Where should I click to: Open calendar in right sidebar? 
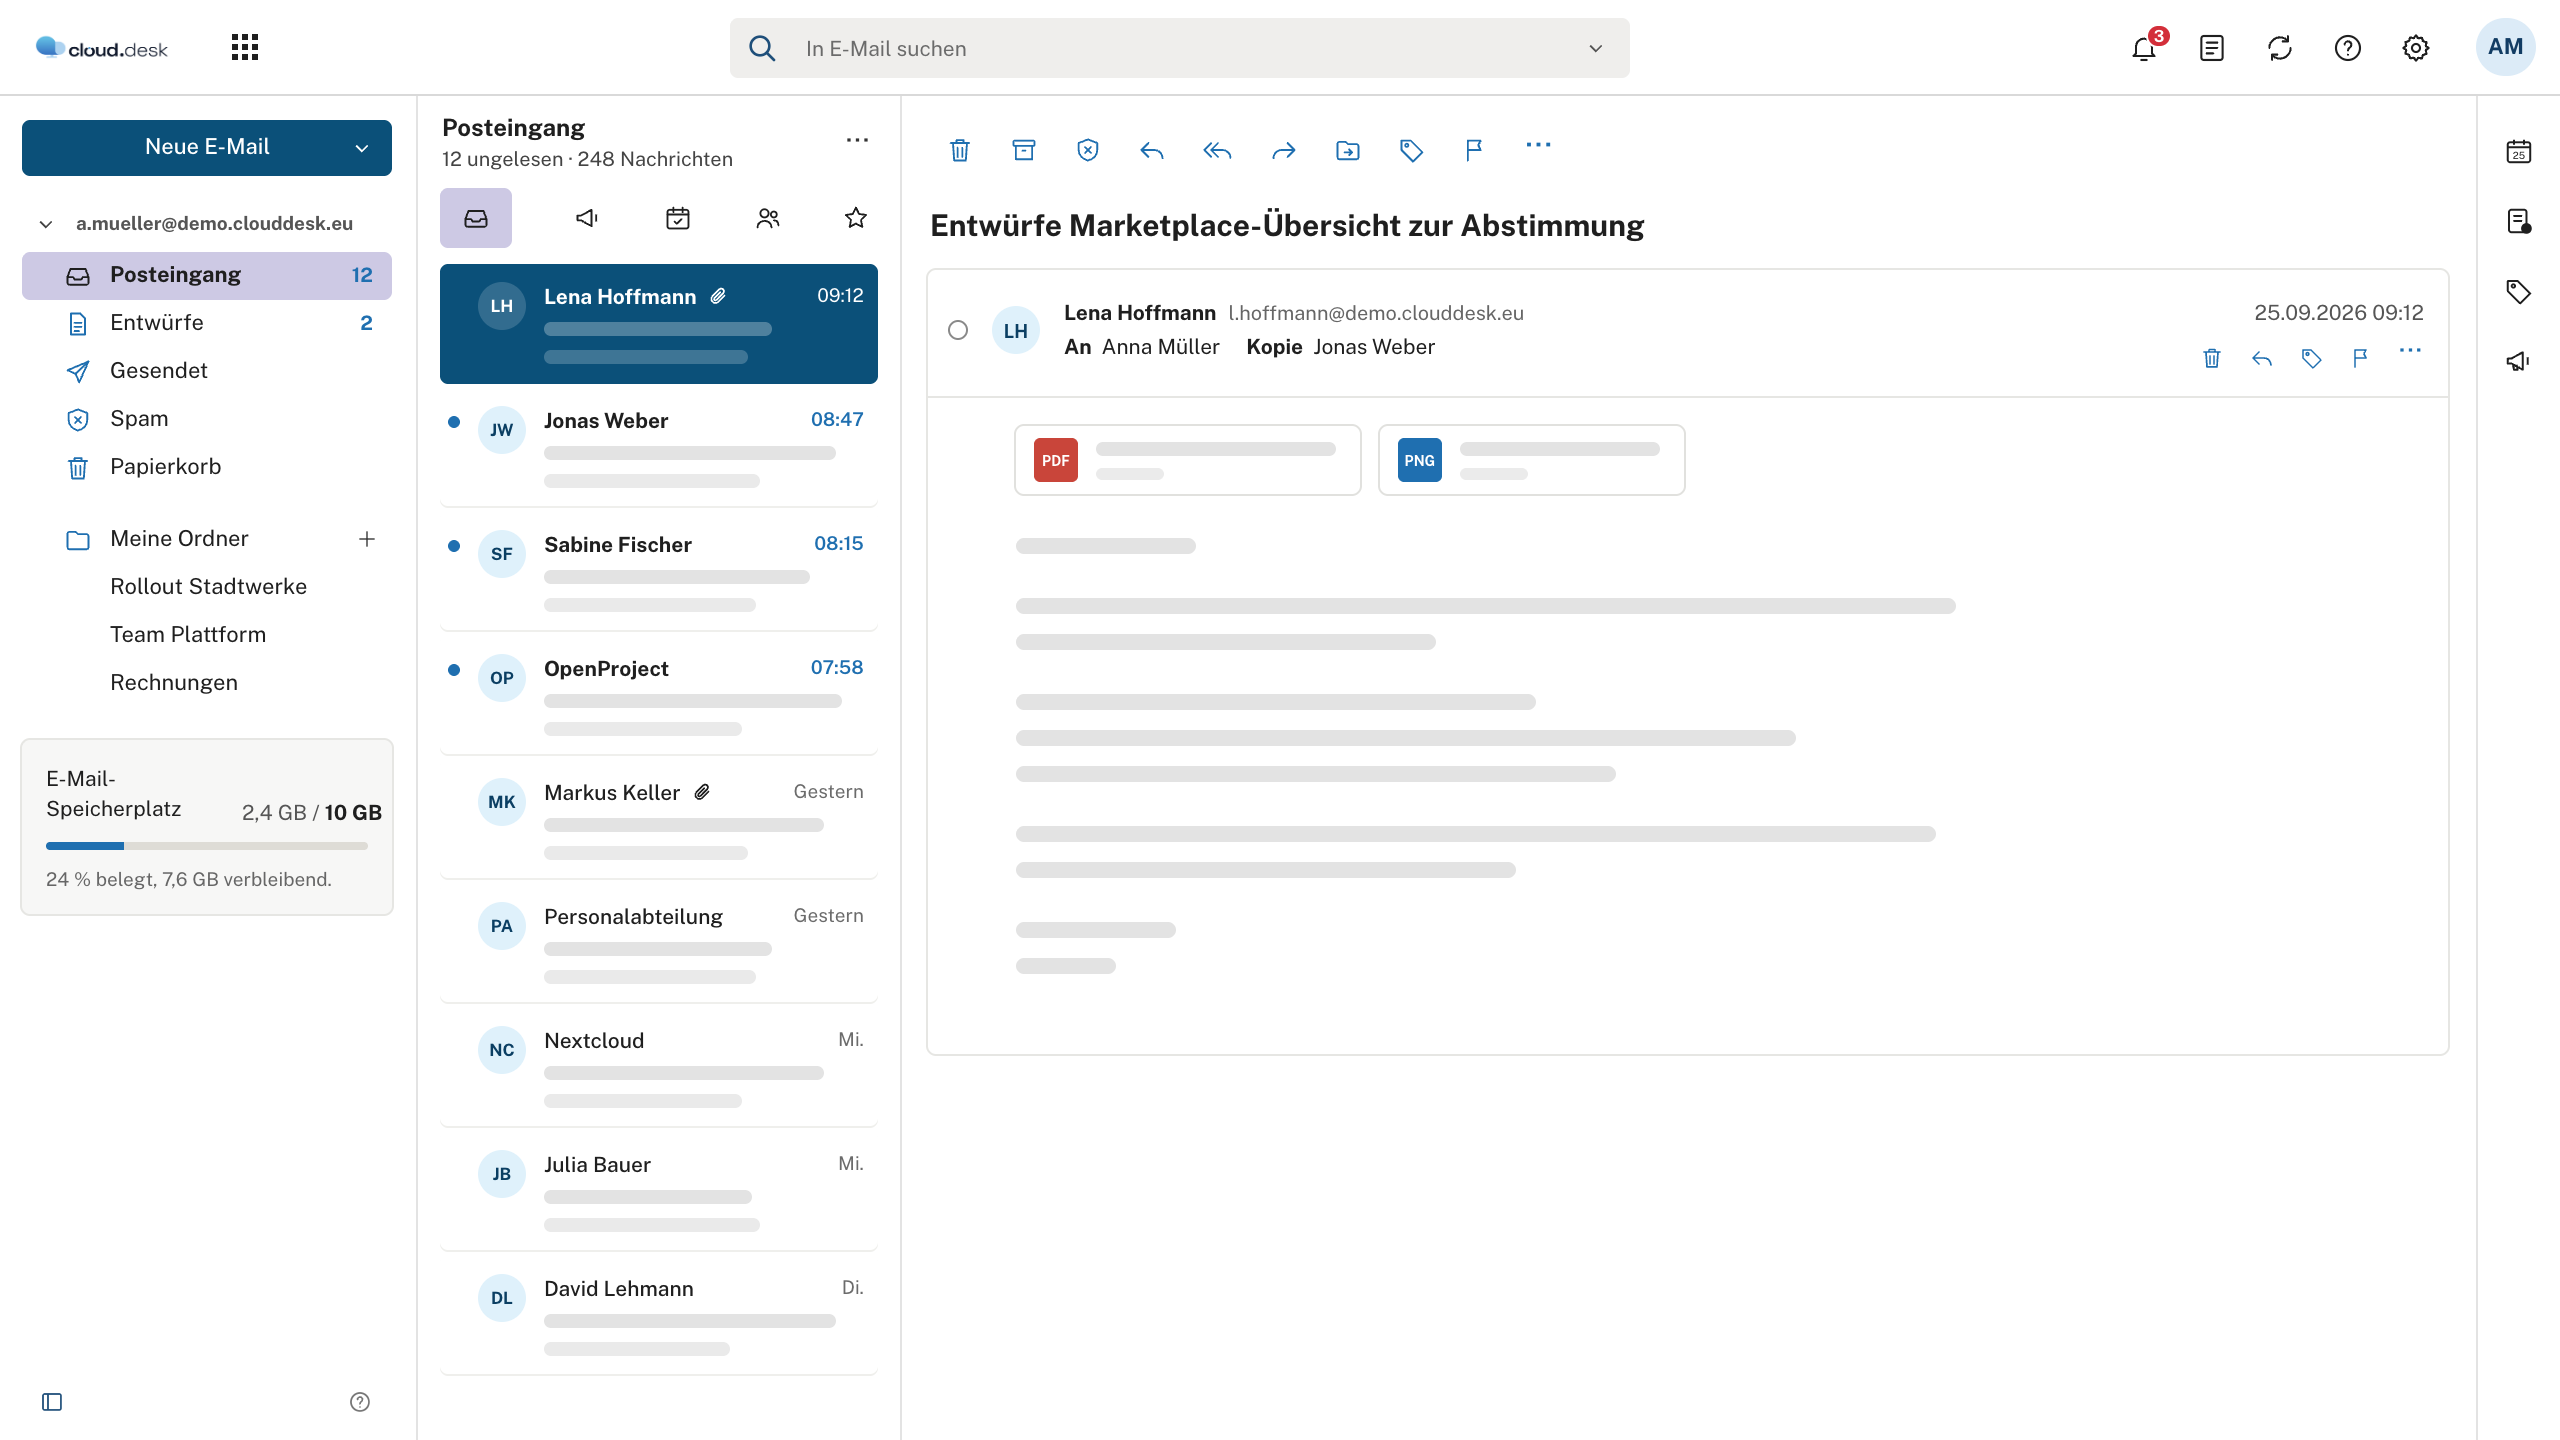[x=2519, y=151]
